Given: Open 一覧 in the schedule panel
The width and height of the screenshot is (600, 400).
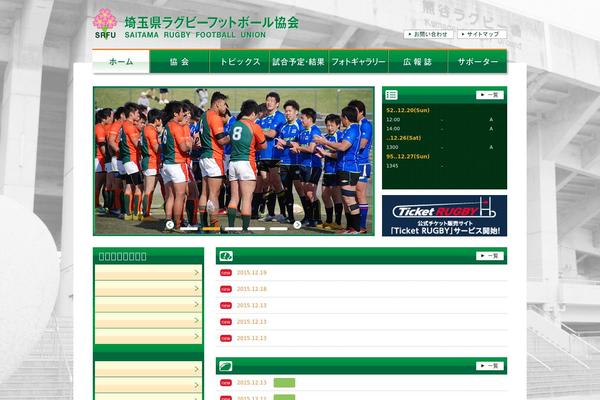Looking at the screenshot, I should 489,95.
